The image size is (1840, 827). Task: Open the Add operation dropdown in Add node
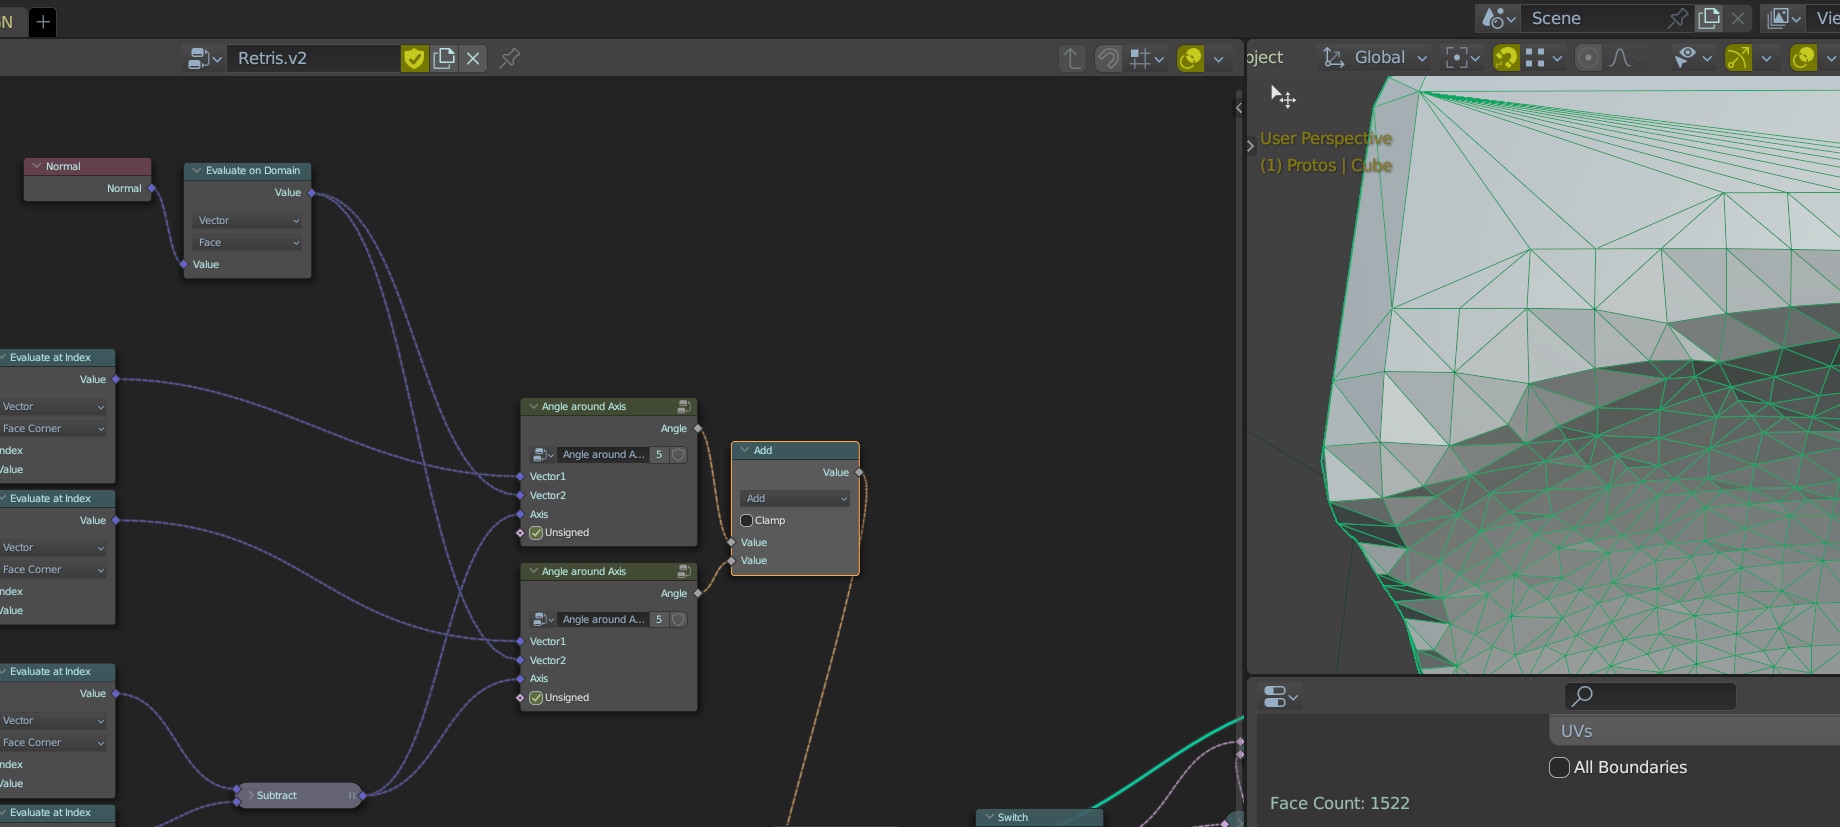coord(795,499)
